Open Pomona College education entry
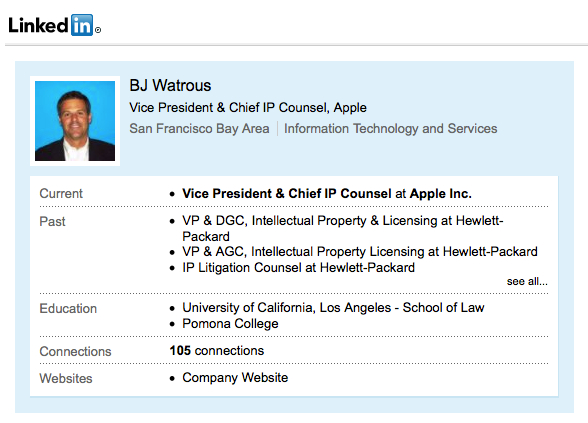Viewport: 588px width, 423px height. coord(230,324)
